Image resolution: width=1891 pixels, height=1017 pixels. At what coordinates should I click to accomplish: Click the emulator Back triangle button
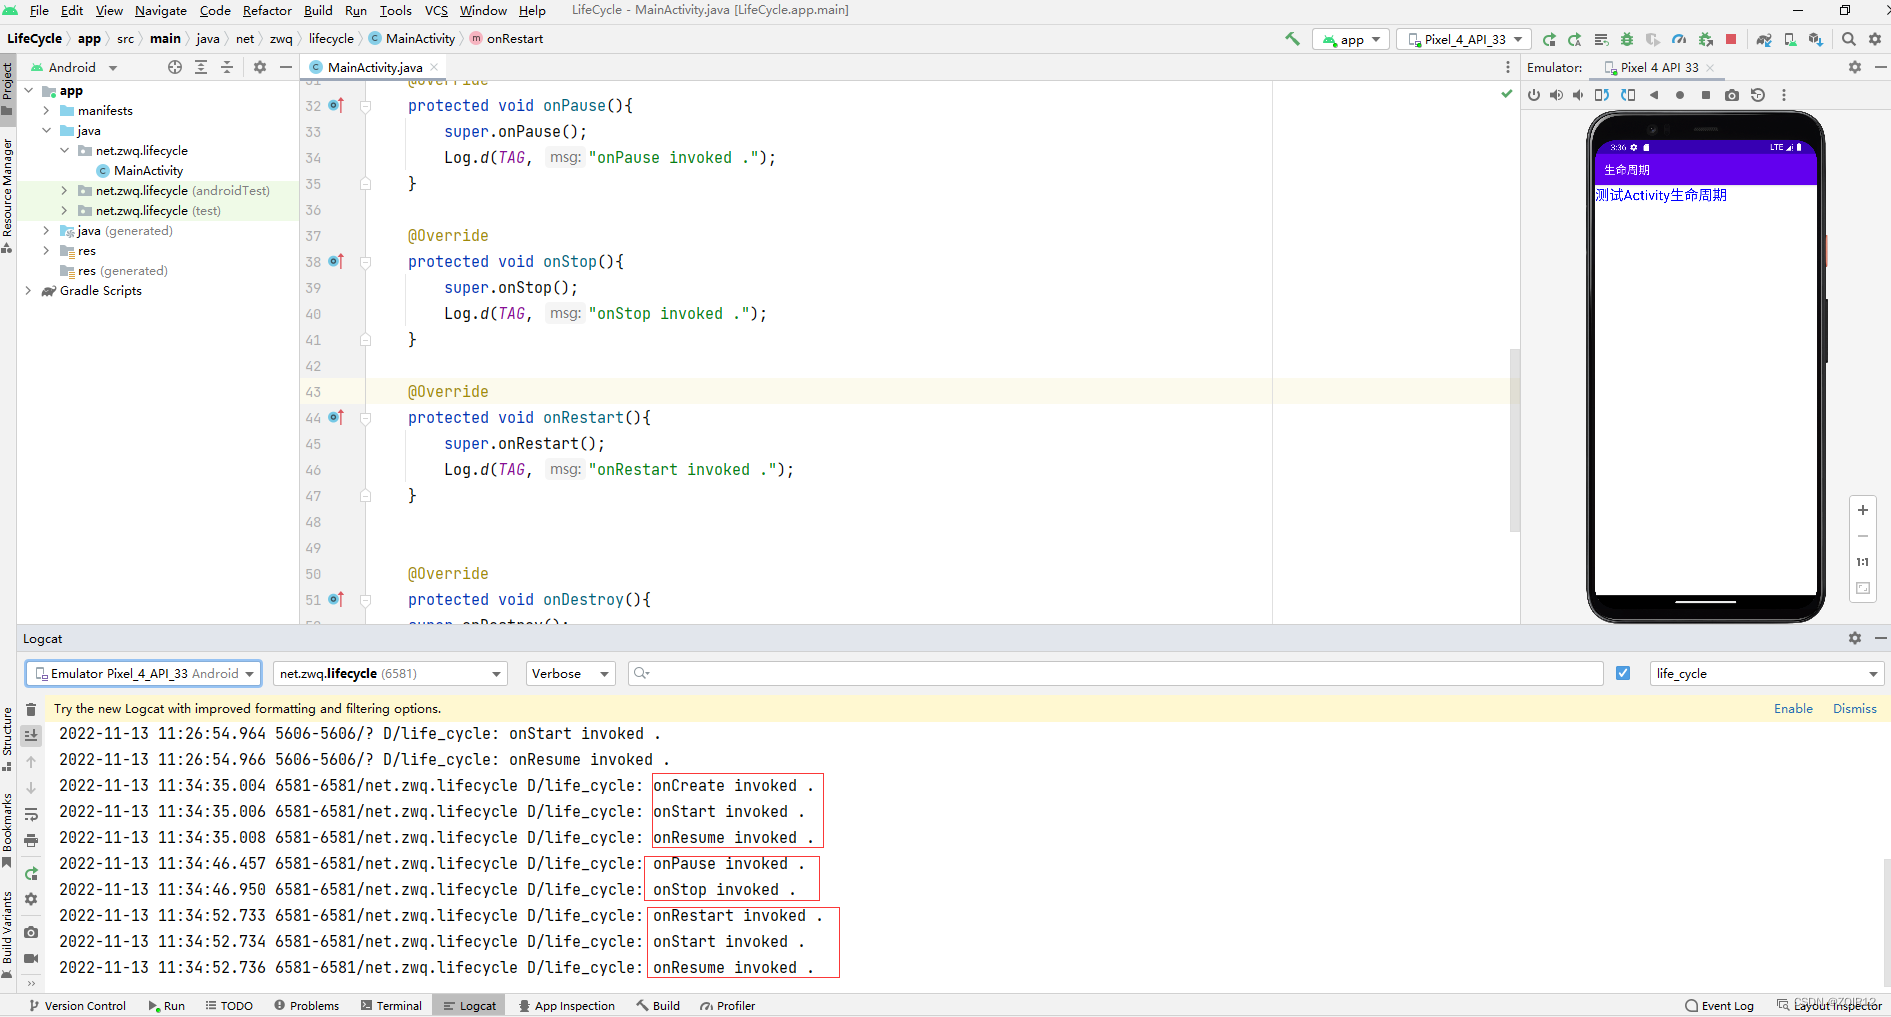pyautogui.click(x=1654, y=95)
